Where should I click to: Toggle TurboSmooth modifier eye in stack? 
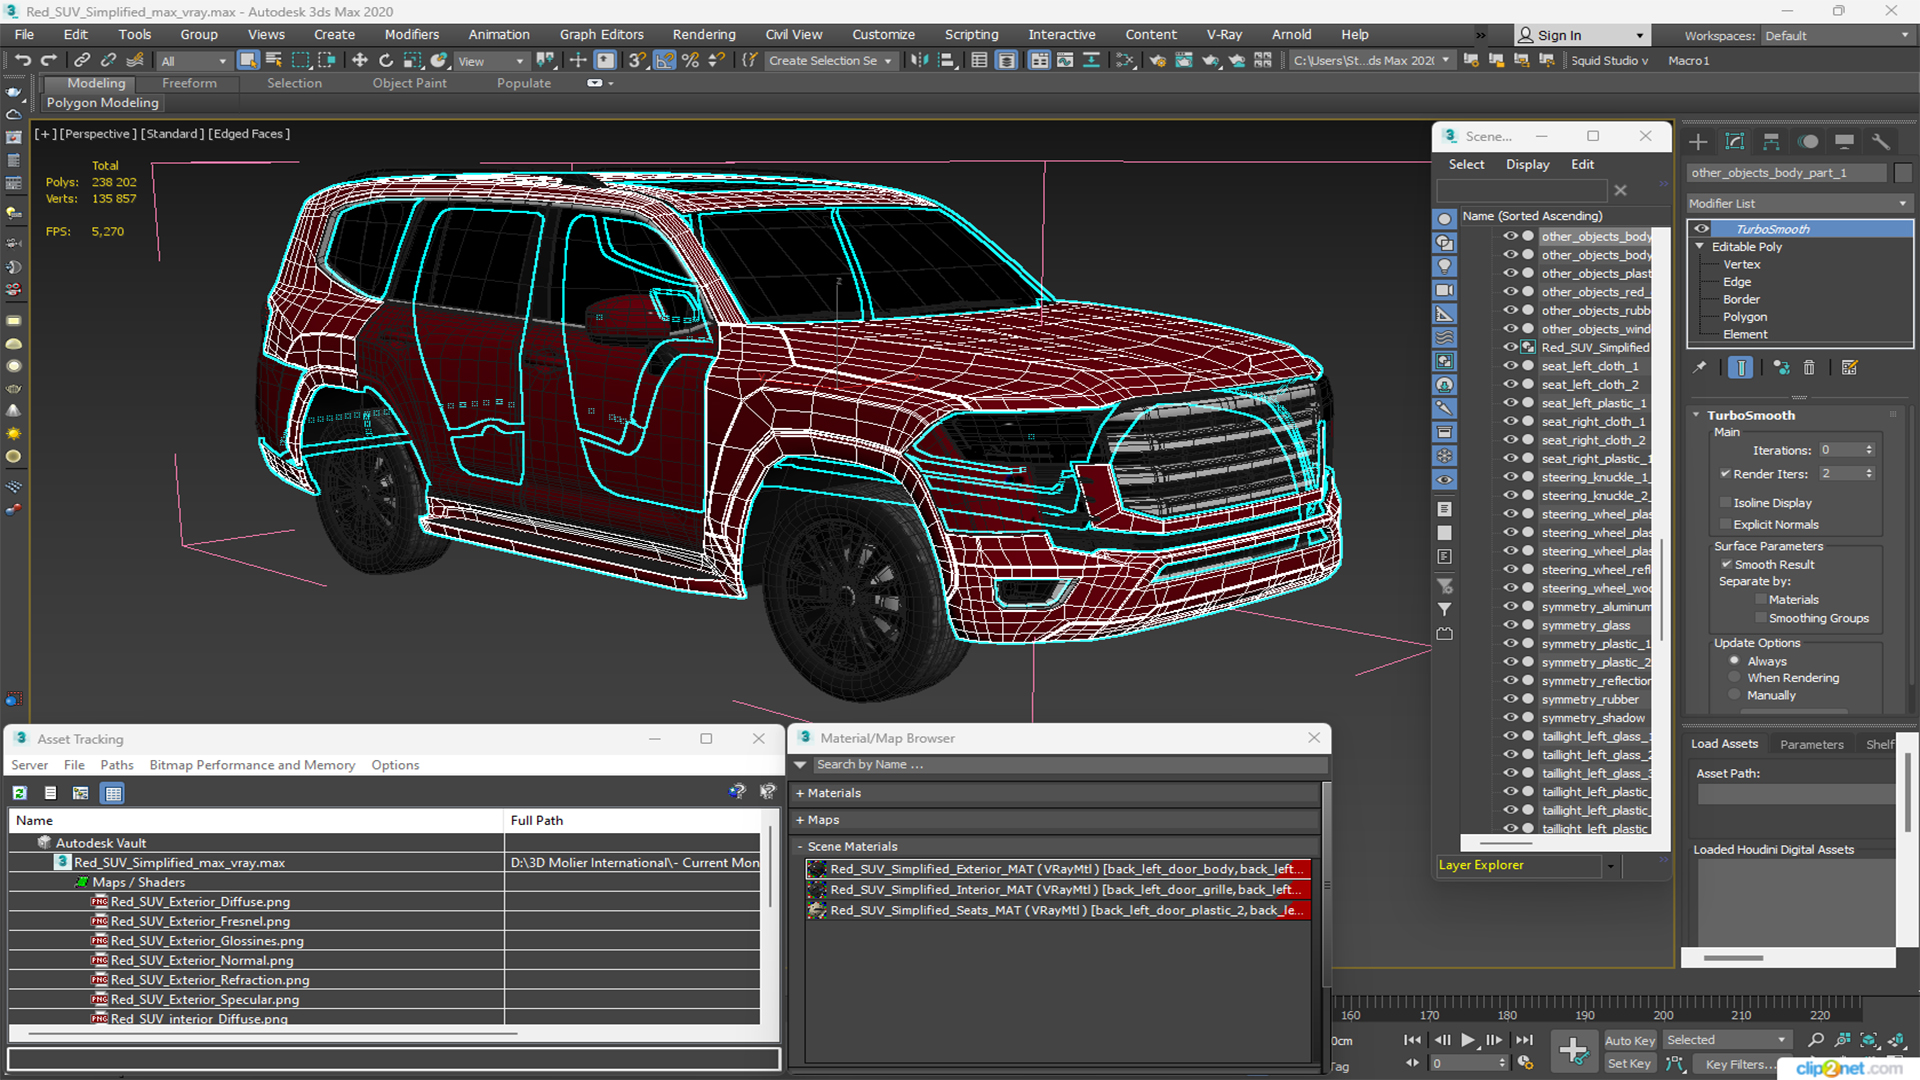[1701, 229]
